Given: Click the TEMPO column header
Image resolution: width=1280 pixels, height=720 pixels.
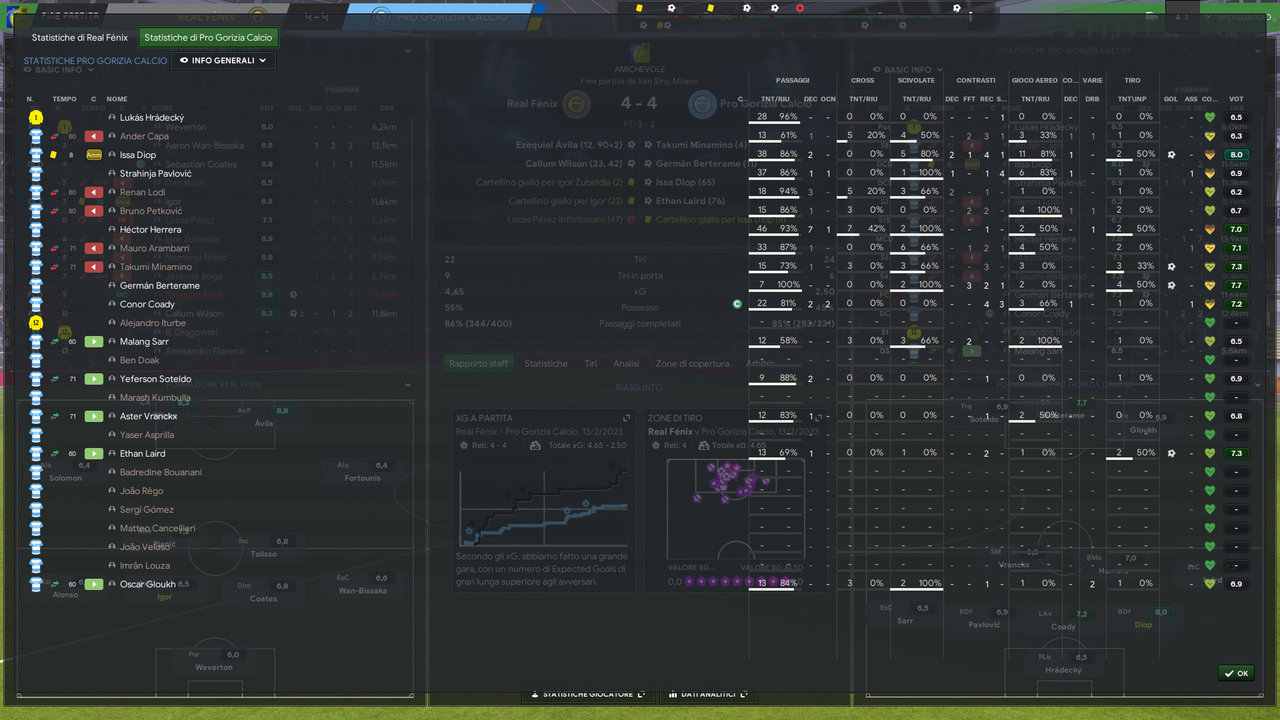Looking at the screenshot, I should click(64, 99).
